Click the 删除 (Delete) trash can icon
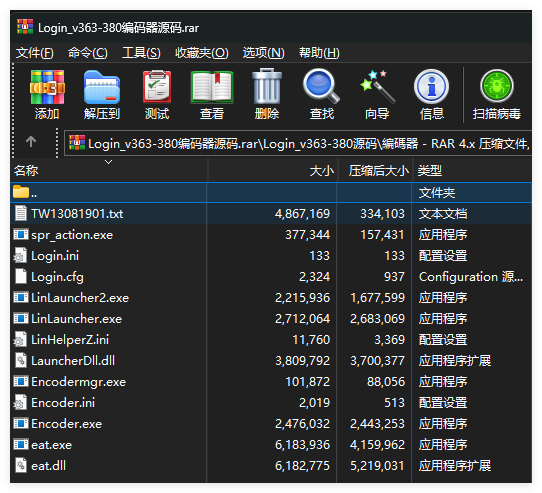The width and height of the screenshot is (542, 493). [267, 86]
